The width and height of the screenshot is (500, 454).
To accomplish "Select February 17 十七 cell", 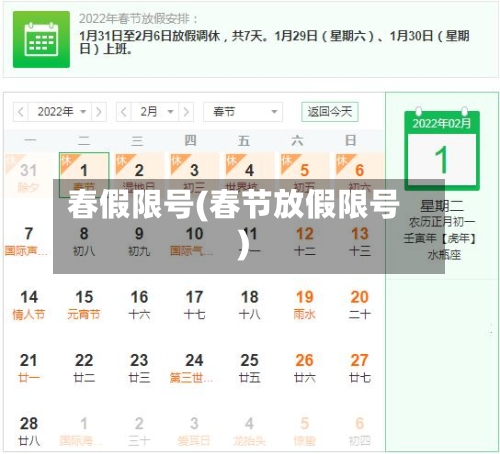I will tap(194, 305).
